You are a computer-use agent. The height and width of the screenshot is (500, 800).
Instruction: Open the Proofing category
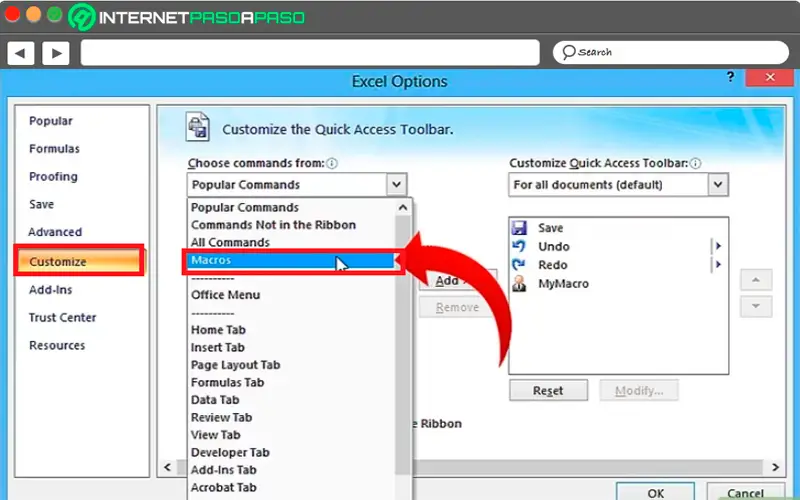point(53,177)
